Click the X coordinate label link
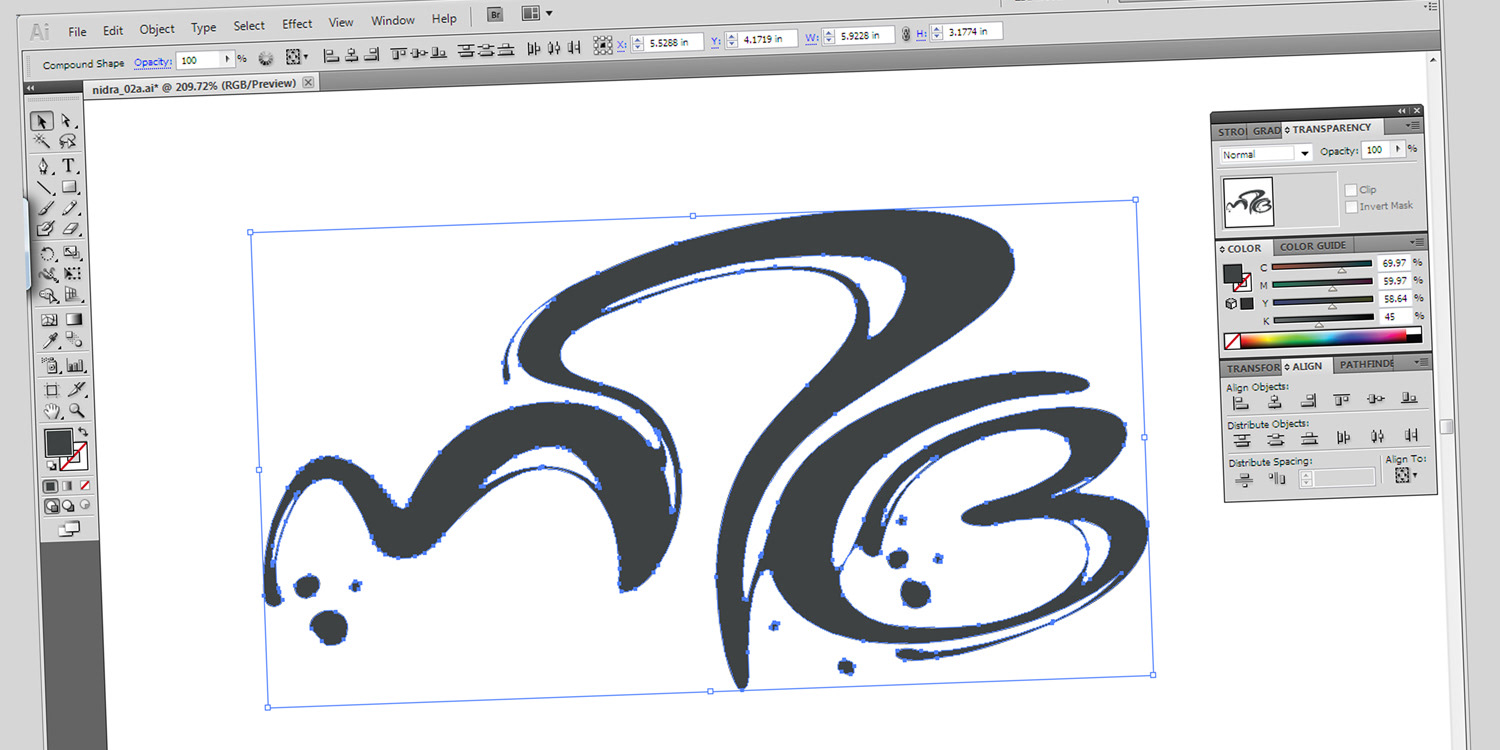1500x750 pixels. point(621,45)
